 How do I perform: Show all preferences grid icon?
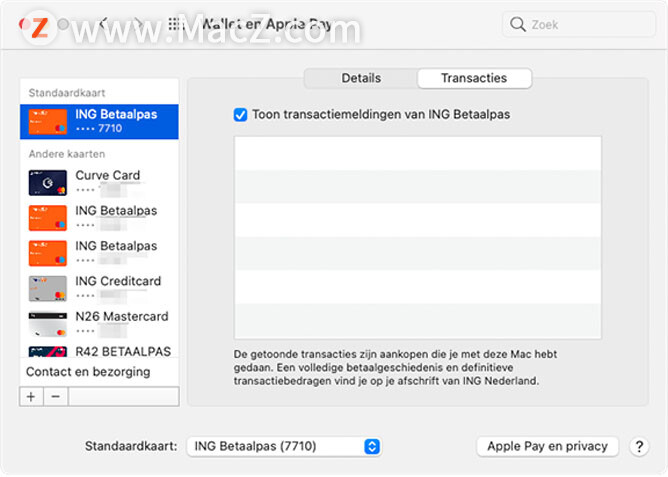(174, 24)
